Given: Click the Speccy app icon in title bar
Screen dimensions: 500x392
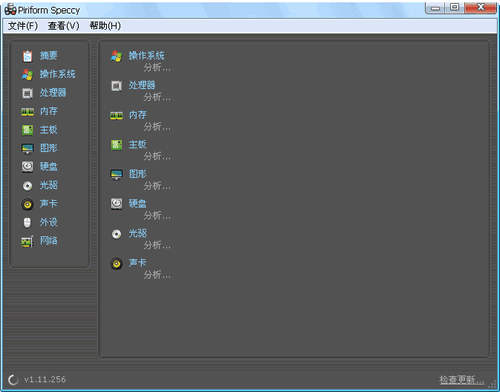Looking at the screenshot, I should [10, 10].
